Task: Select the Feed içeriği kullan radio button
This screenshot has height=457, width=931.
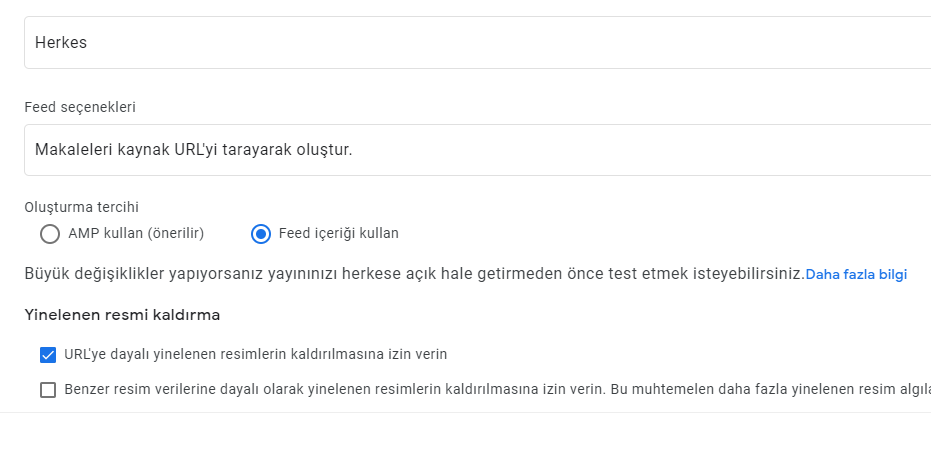Action: (x=261, y=234)
